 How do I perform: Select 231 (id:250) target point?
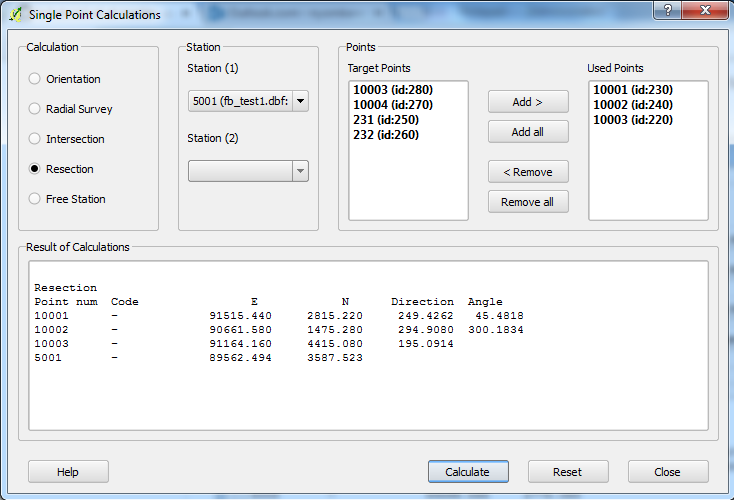click(x=385, y=120)
